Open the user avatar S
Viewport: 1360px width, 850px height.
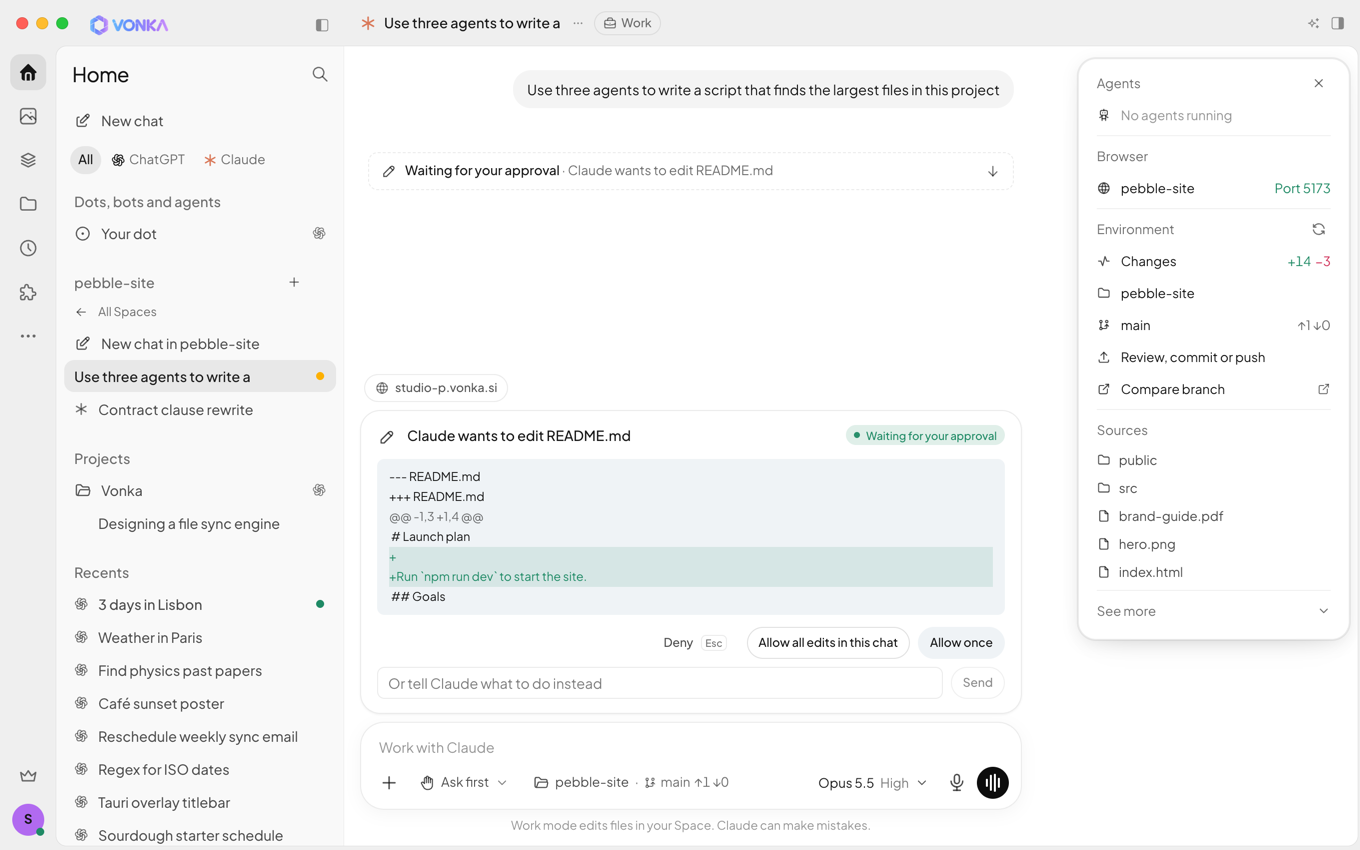pyautogui.click(x=28, y=819)
